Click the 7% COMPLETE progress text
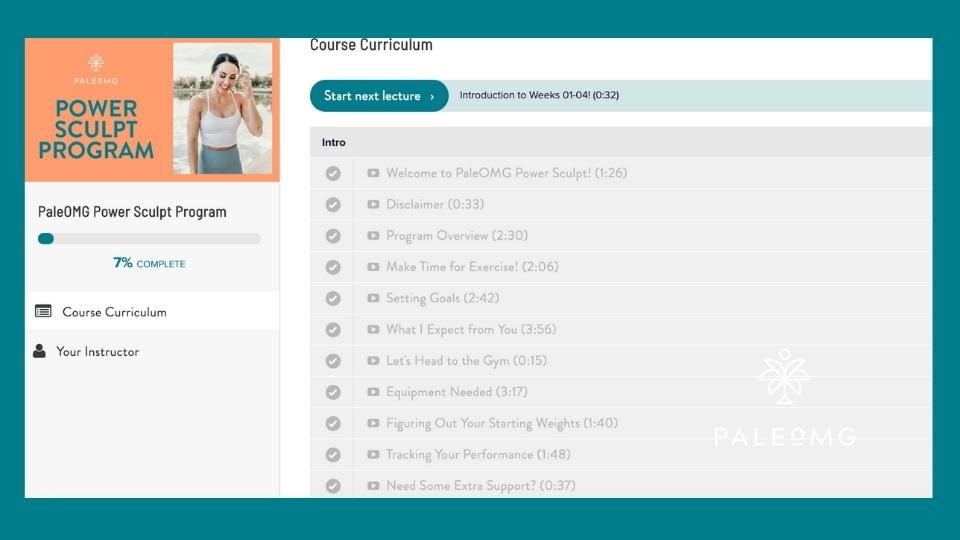The height and width of the screenshot is (540, 960). (149, 263)
